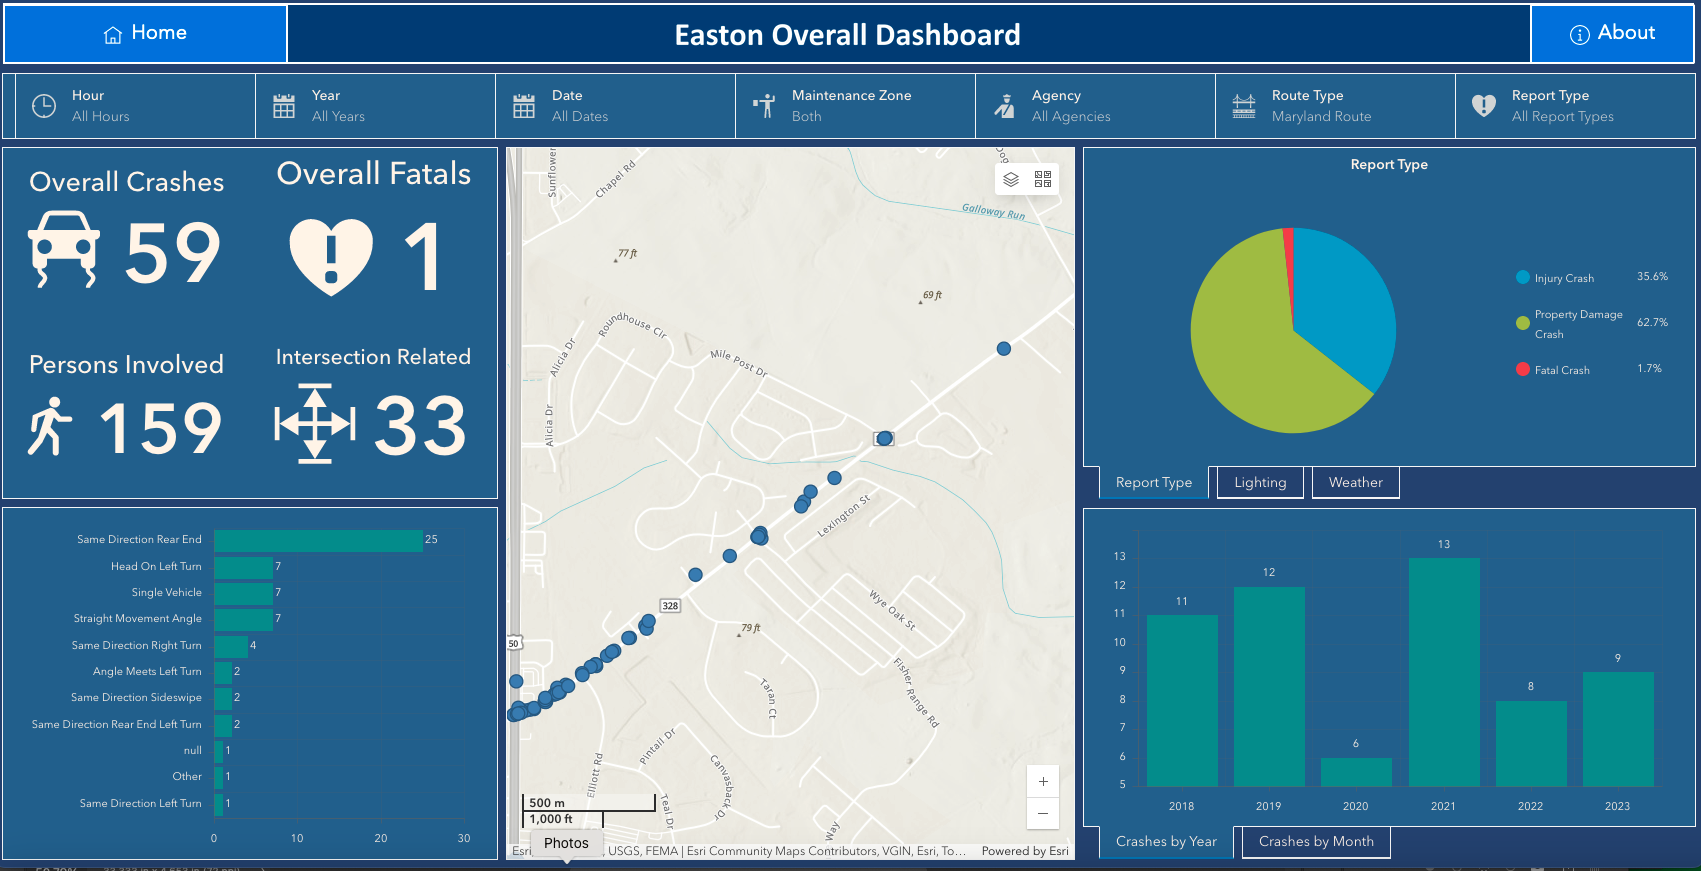Click the Intersection Related value 33
Screen dimensions: 1701x871
(x=420, y=426)
